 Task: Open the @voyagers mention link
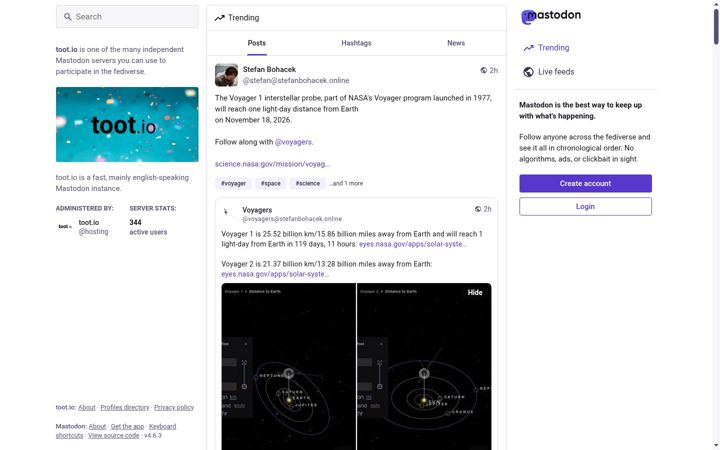(x=293, y=142)
